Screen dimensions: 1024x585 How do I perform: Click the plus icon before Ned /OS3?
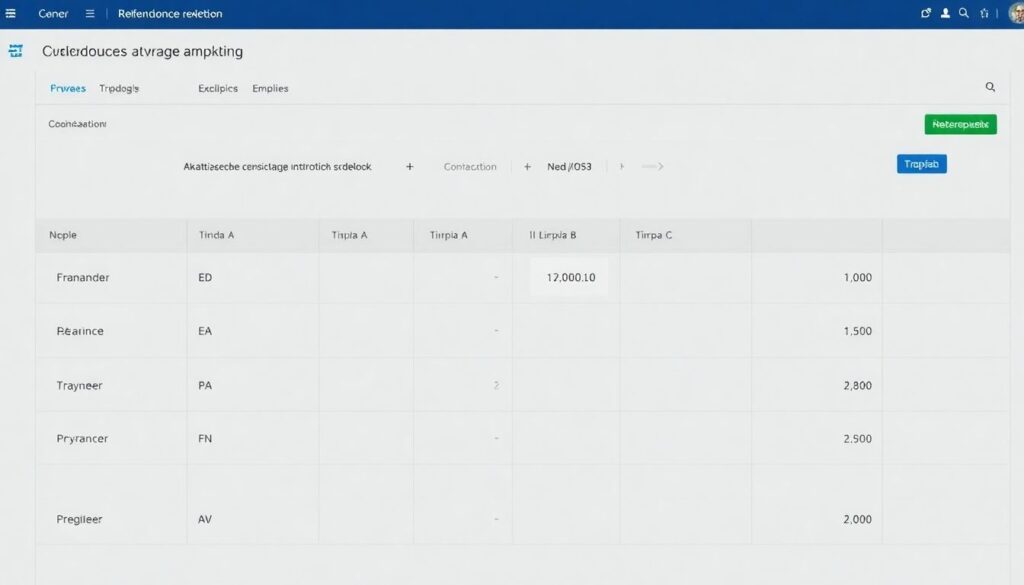click(527, 167)
